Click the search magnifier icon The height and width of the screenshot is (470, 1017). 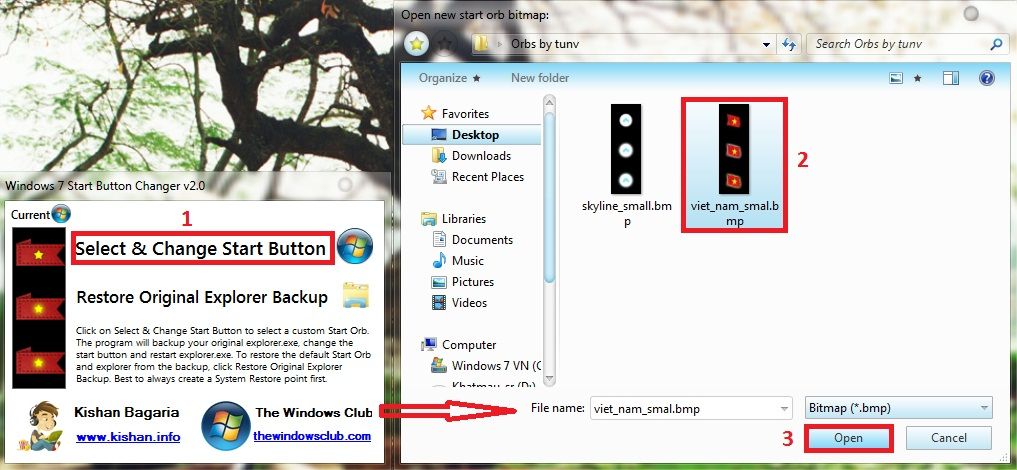coord(996,44)
